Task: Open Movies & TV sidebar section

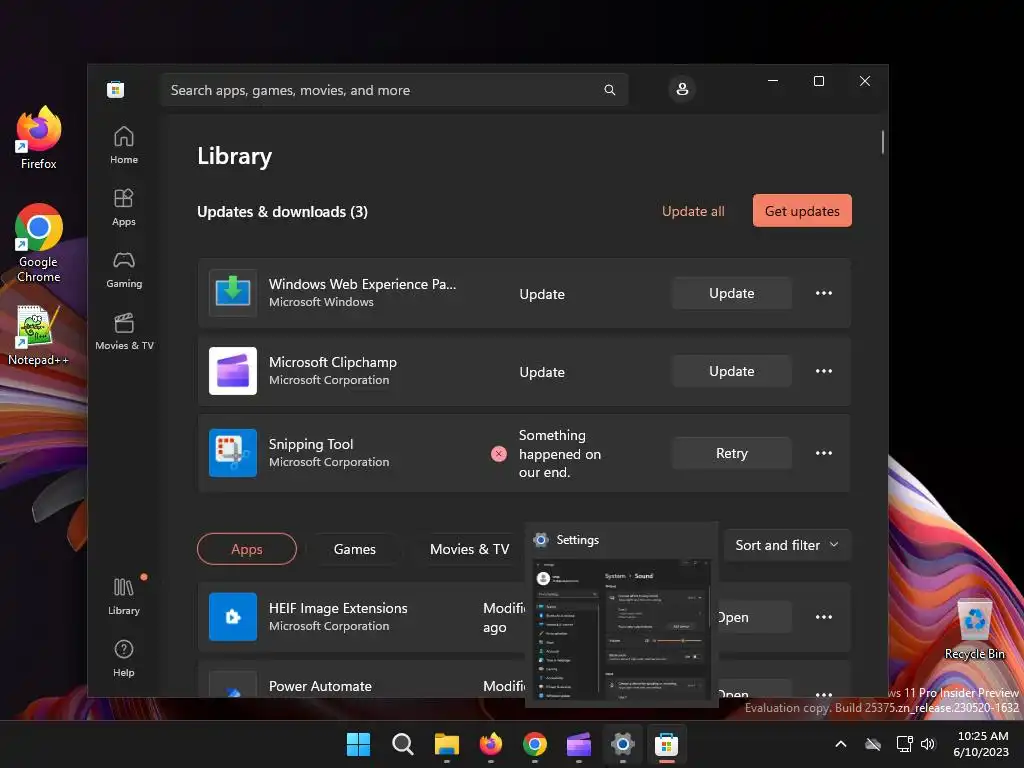Action: 123,331
